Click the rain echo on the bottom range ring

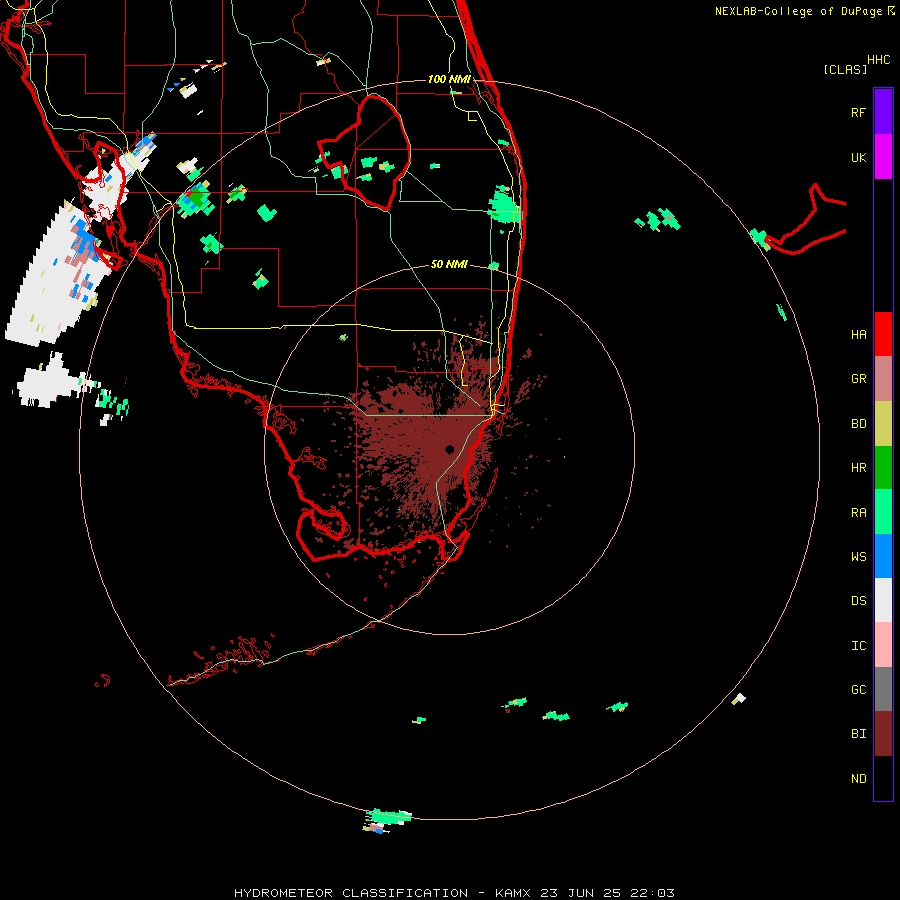pyautogui.click(x=388, y=816)
